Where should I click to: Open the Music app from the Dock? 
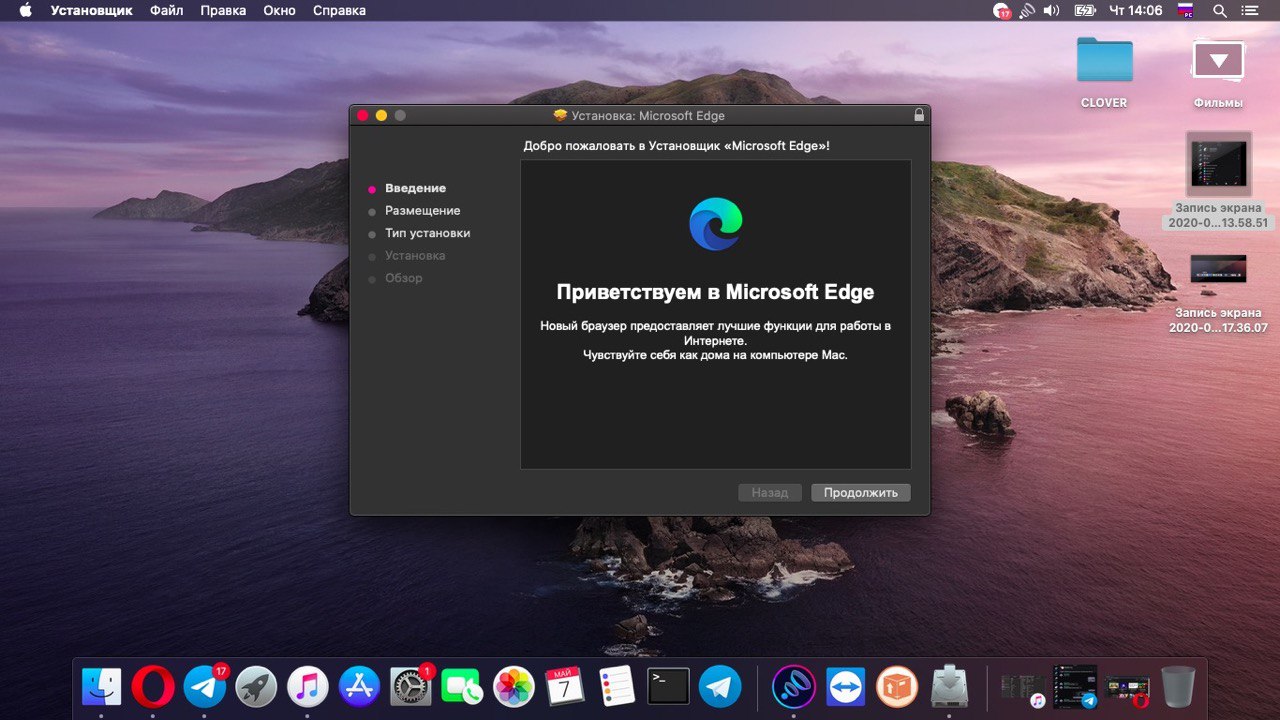pos(308,687)
